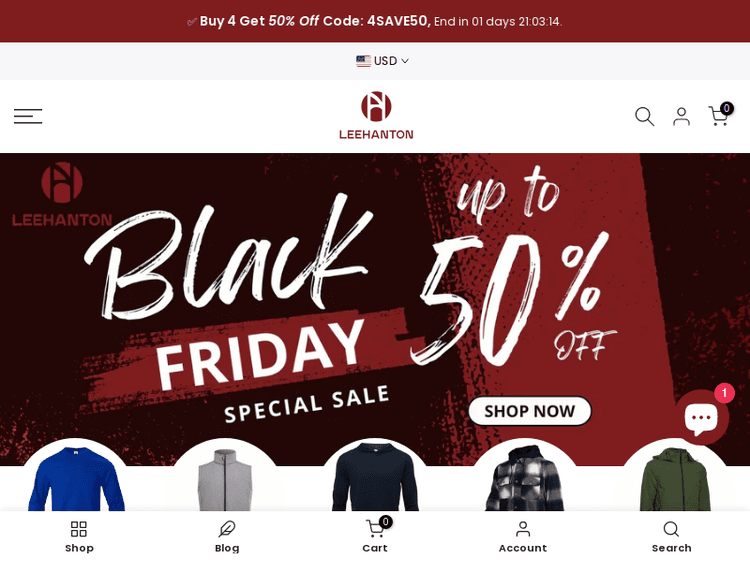Click the SHOP NOW banner button
Screen dimensions: 750x563
coord(529,411)
